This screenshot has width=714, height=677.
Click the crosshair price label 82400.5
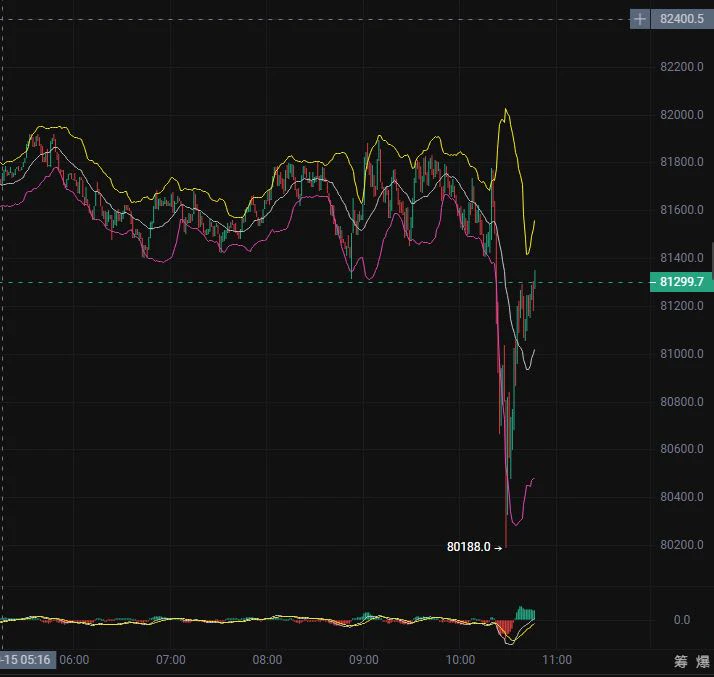click(x=682, y=19)
